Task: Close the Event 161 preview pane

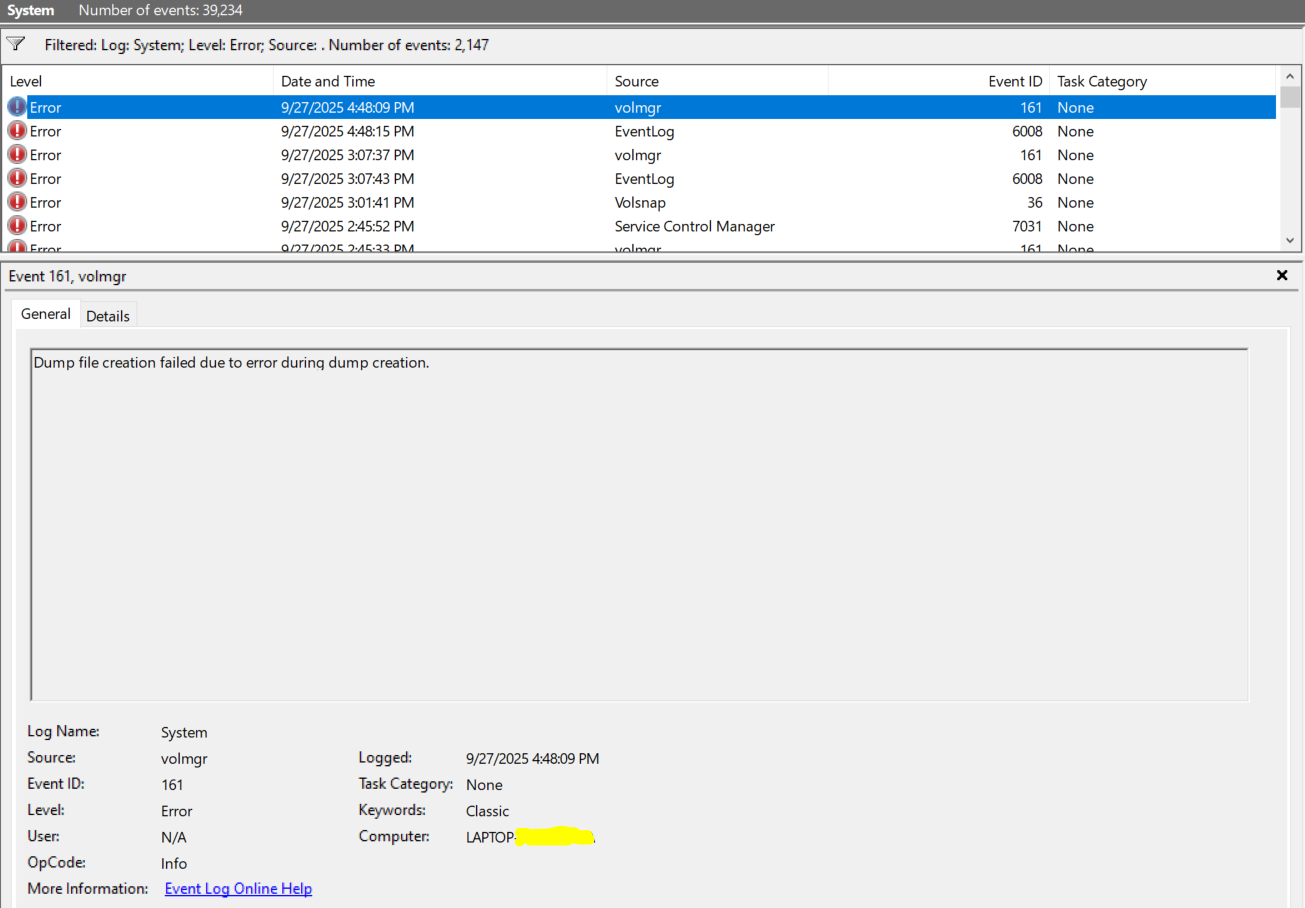Action: (1282, 275)
